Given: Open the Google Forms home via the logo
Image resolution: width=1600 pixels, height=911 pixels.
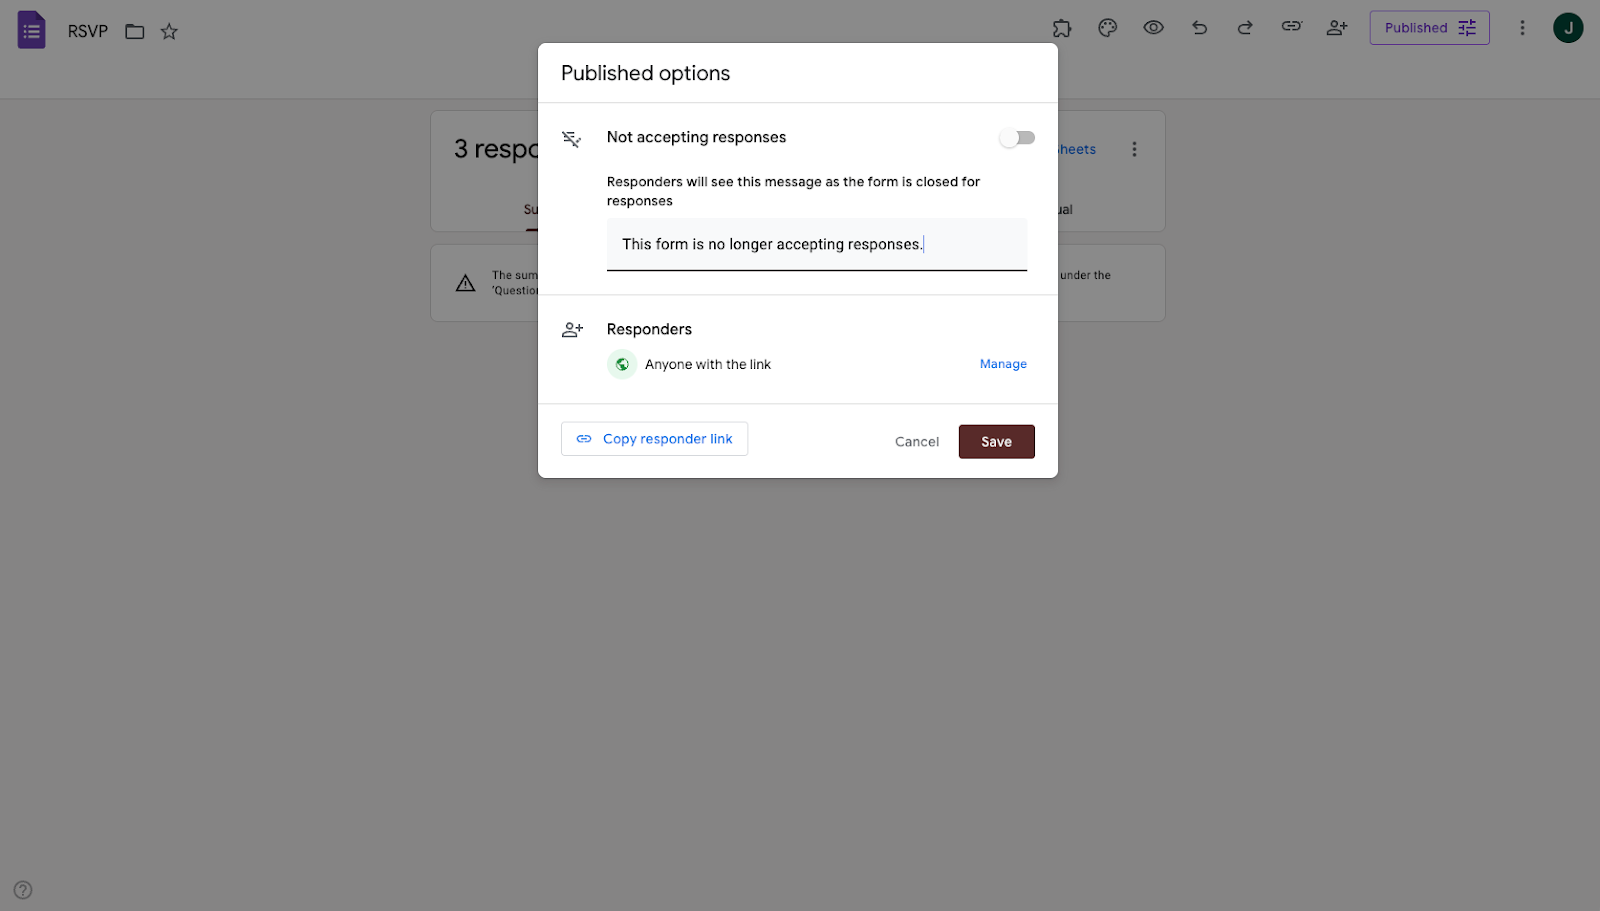Looking at the screenshot, I should pyautogui.click(x=31, y=29).
